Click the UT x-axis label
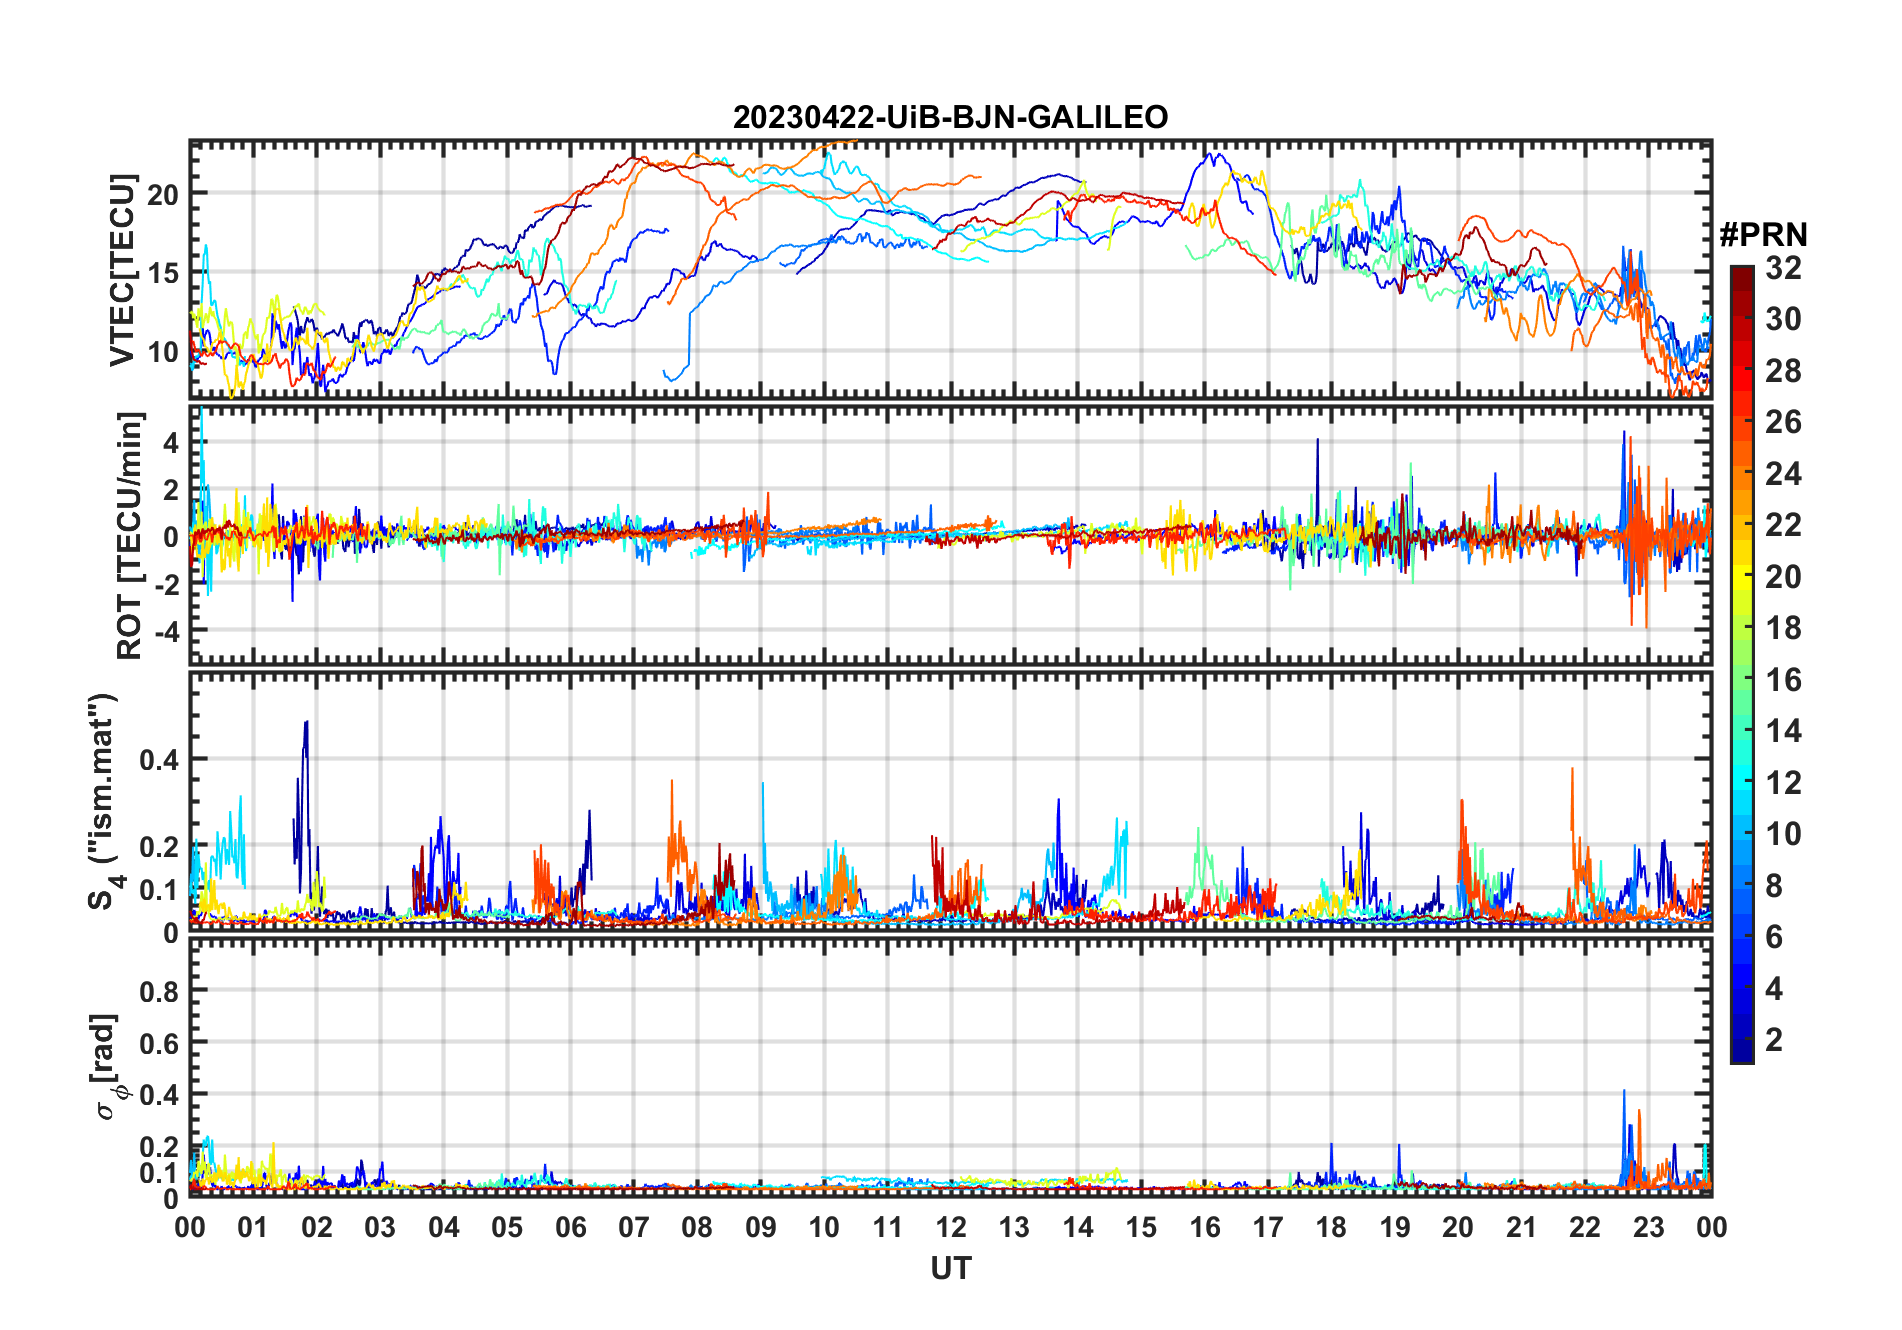The image size is (1902, 1330). [x=950, y=1268]
